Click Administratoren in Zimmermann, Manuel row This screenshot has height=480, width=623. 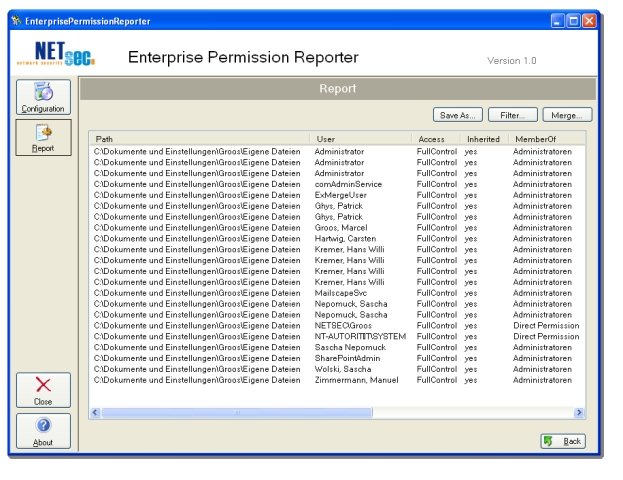(x=542, y=380)
